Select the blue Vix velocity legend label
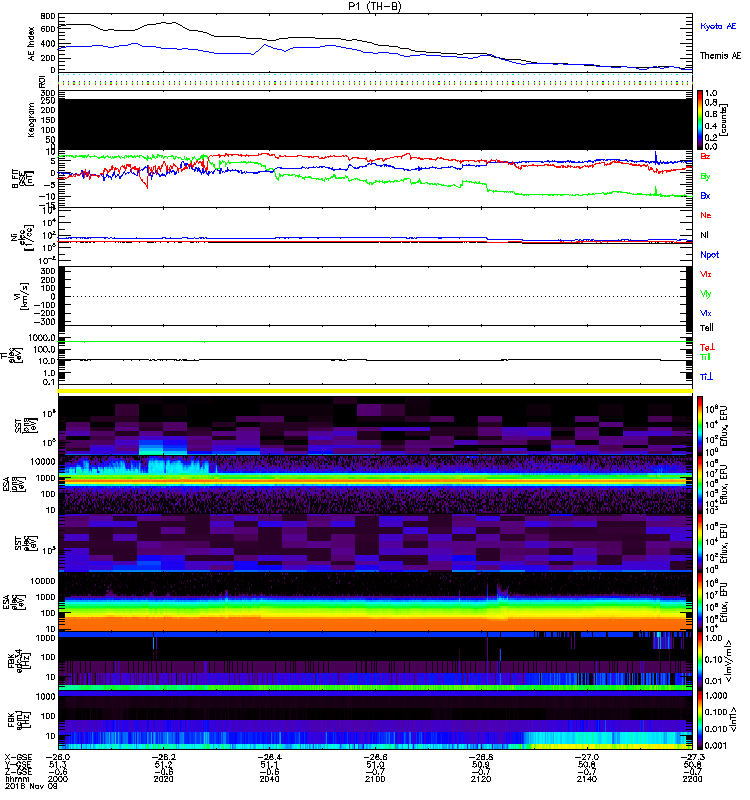 pos(705,313)
